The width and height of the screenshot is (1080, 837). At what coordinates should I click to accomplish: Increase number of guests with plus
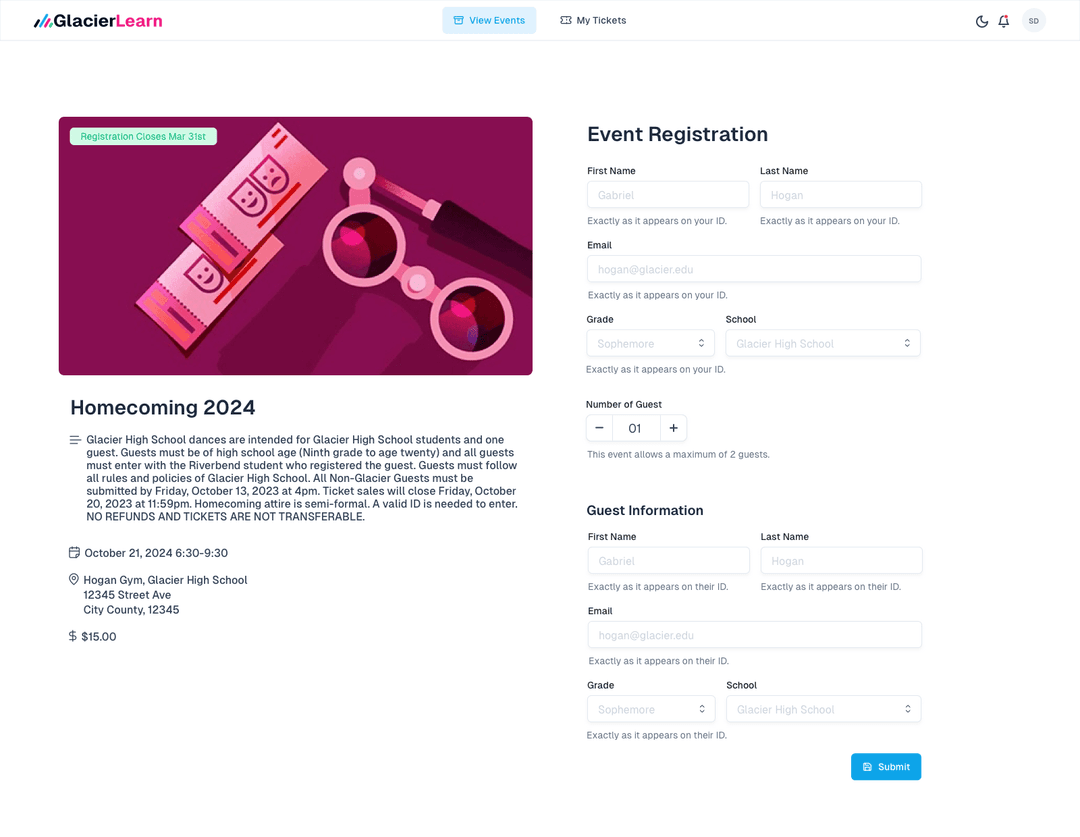[673, 428]
